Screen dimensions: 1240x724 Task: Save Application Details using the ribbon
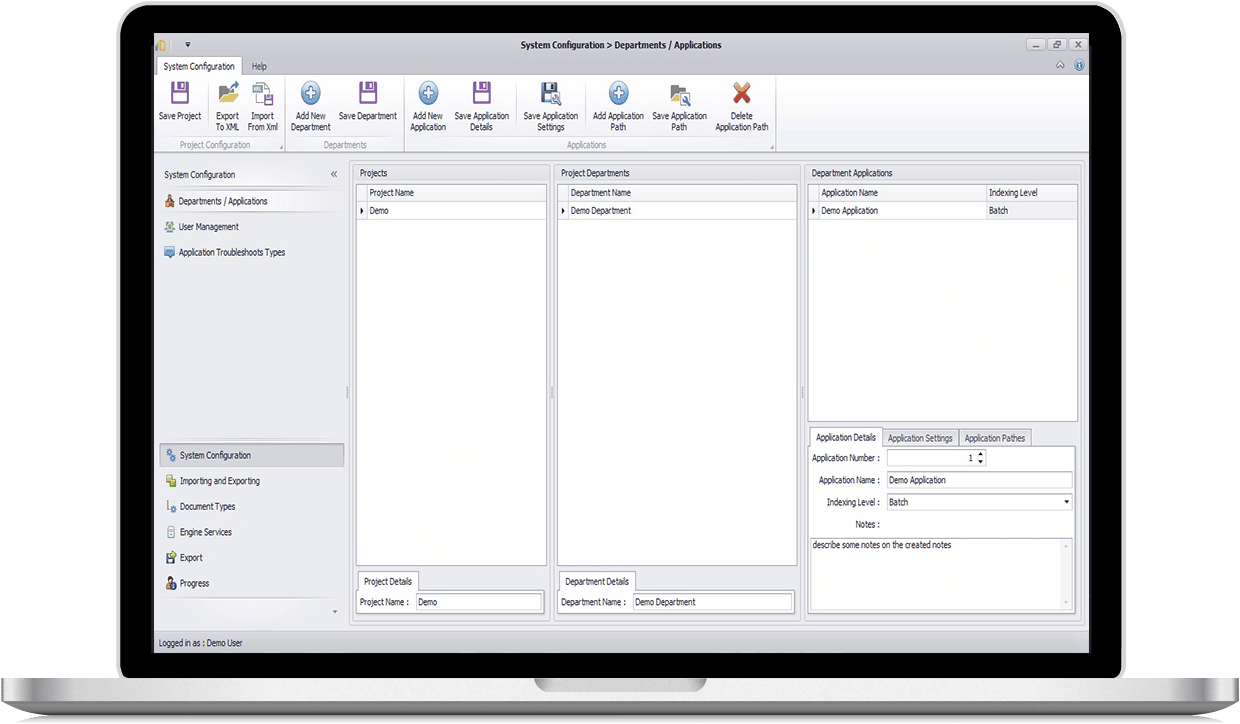coord(481,107)
